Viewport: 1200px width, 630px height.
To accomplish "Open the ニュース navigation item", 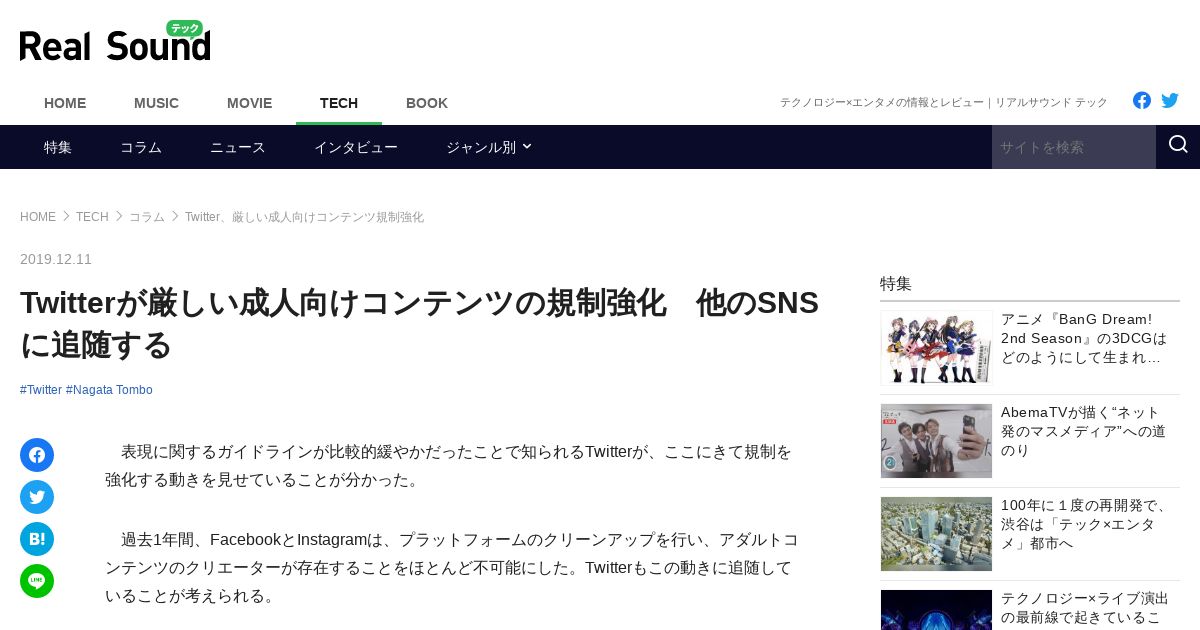I will click(238, 147).
